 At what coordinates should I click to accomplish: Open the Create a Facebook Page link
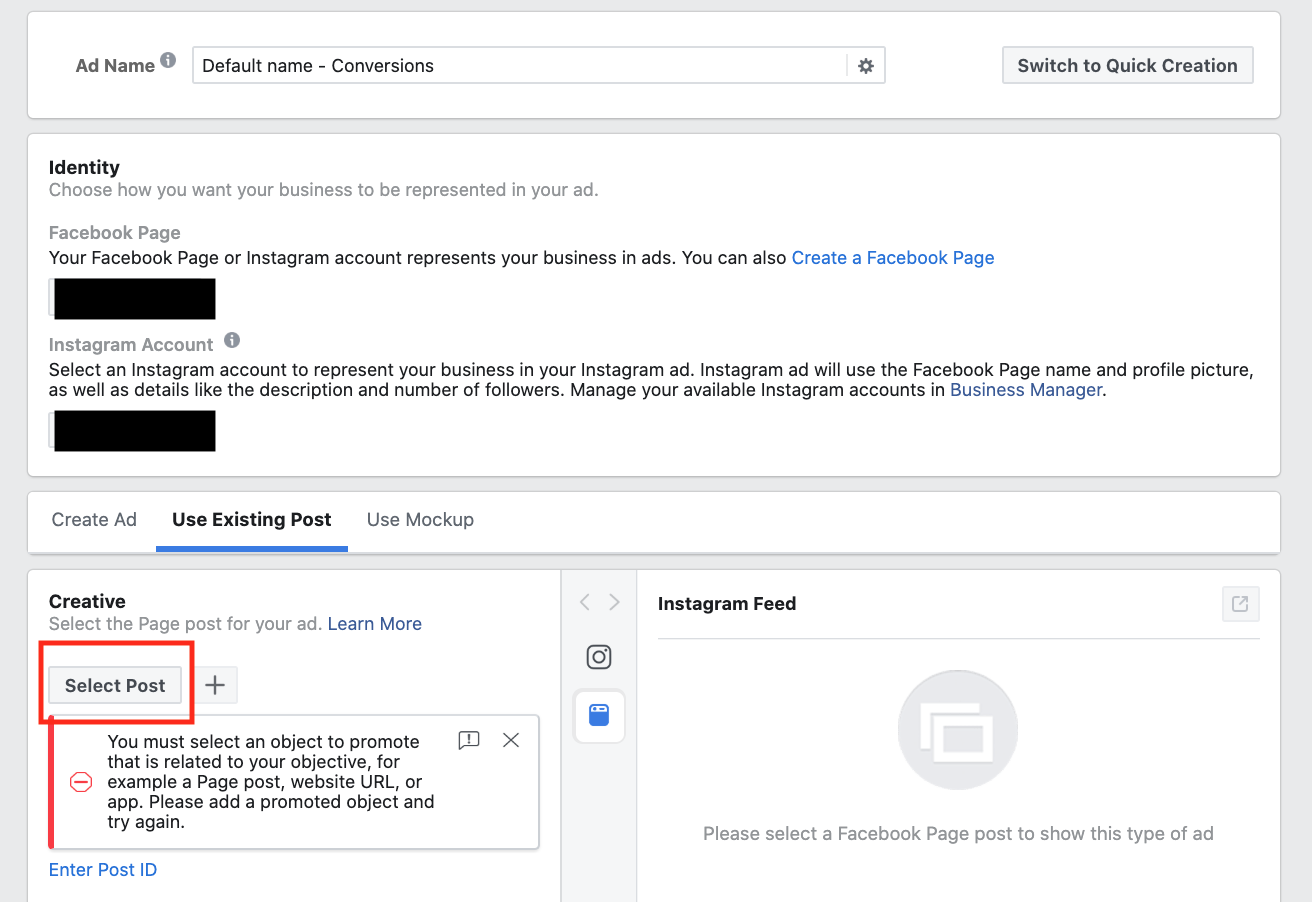[893, 258]
